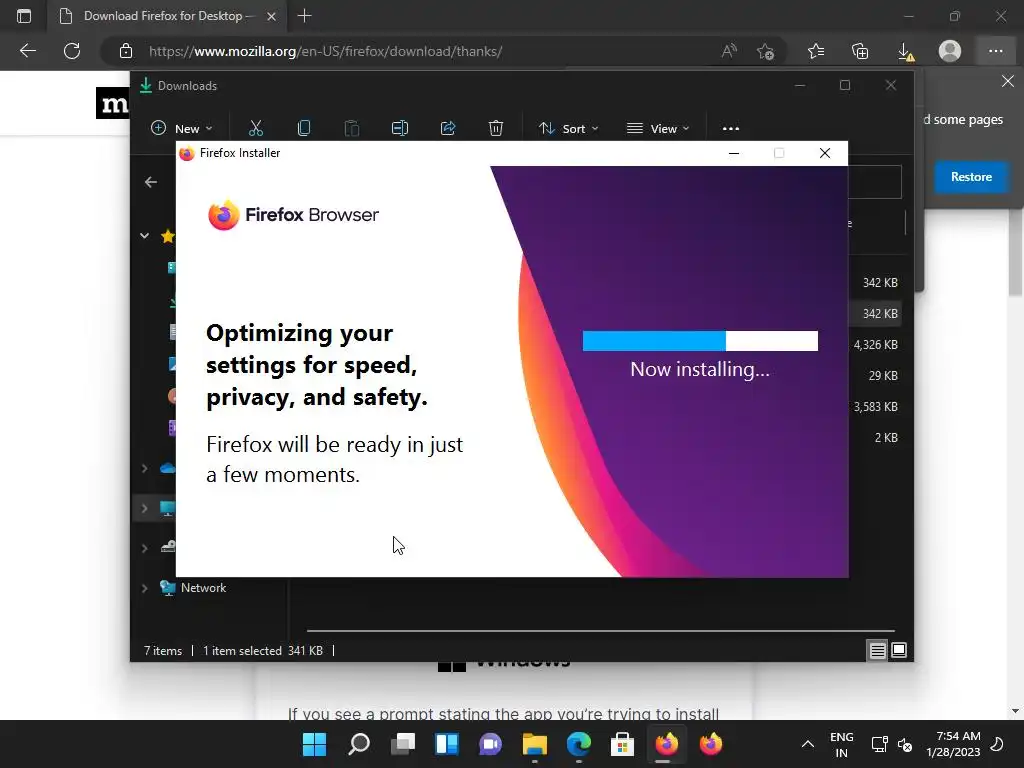Image resolution: width=1024 pixels, height=768 pixels.
Task: Open the Sort dropdown in Downloads window
Action: click(x=569, y=129)
